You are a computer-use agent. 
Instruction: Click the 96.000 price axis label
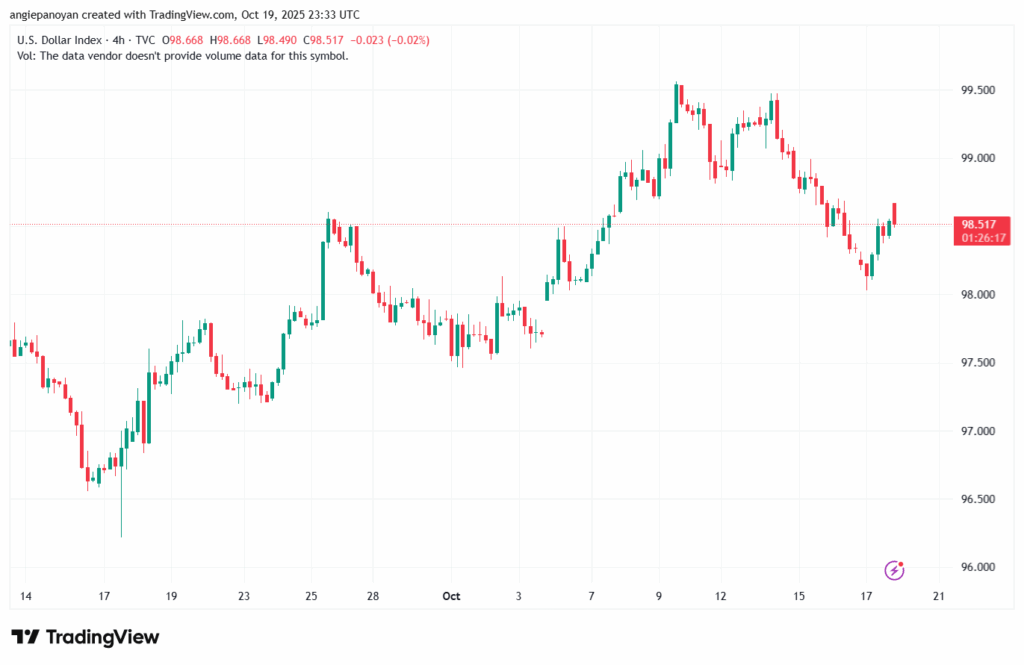[x=977, y=567]
